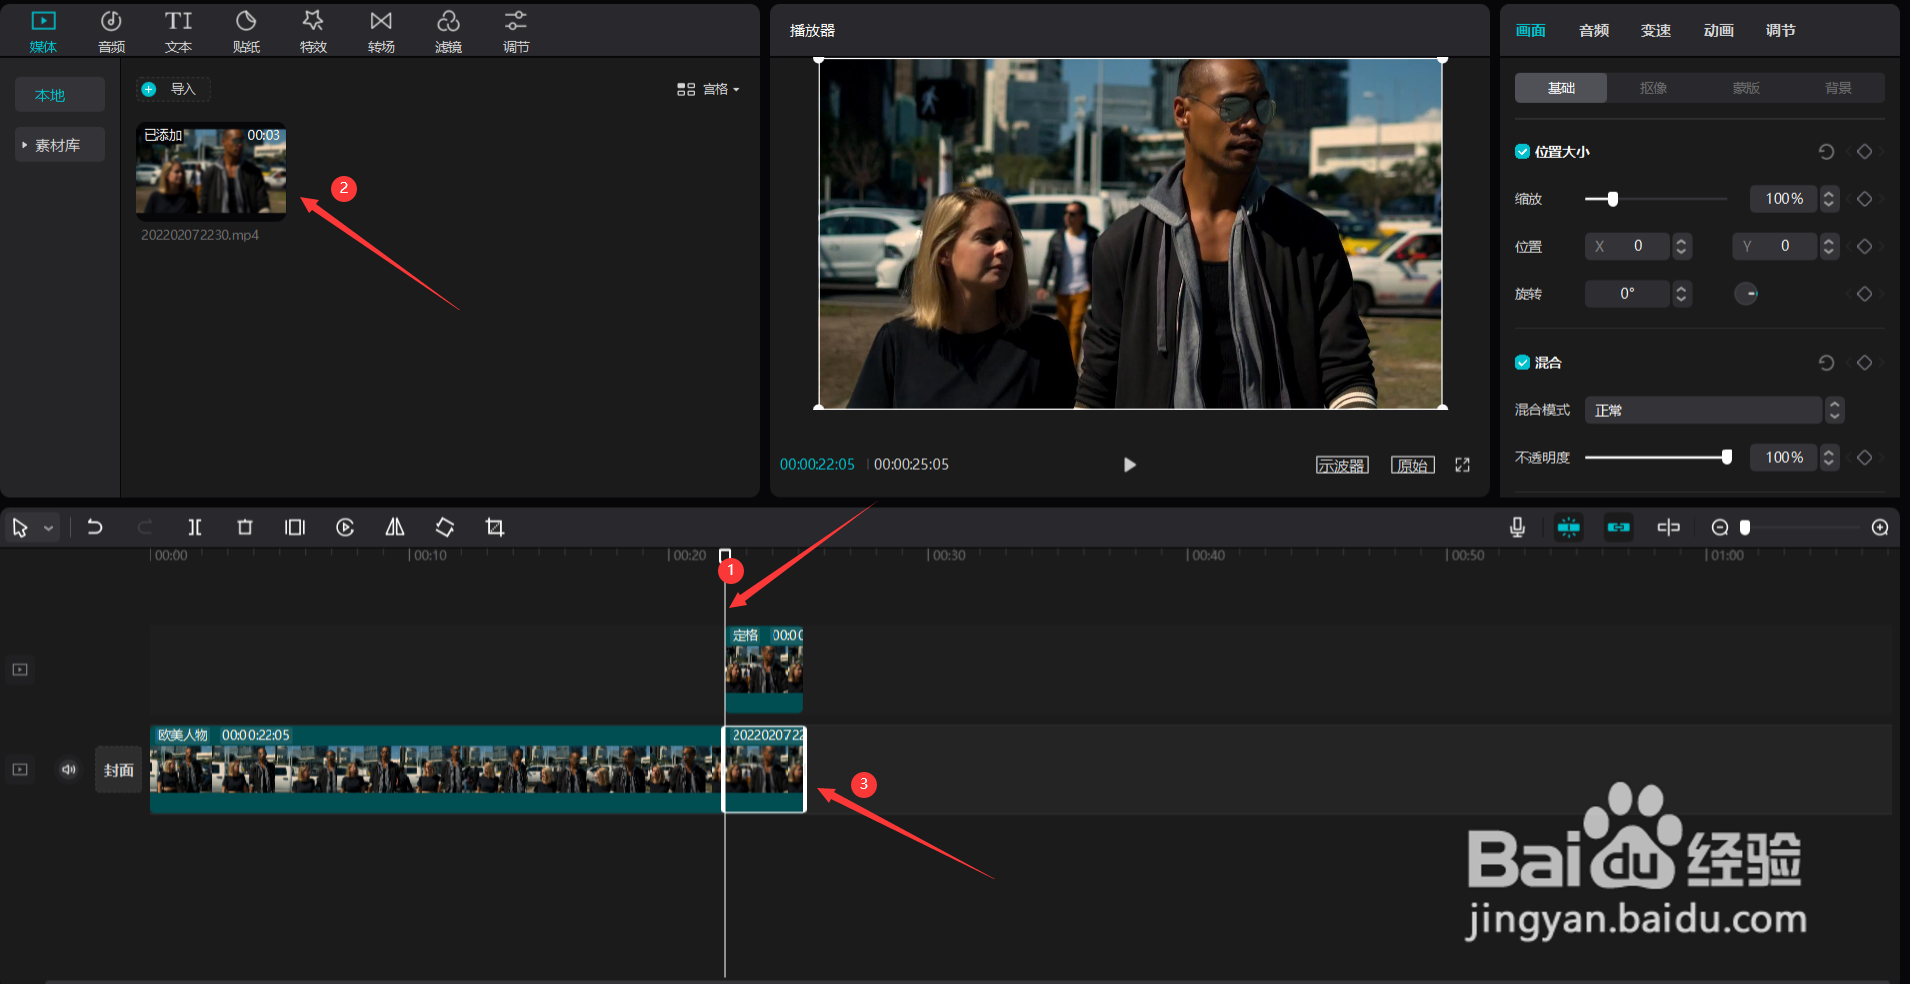This screenshot has height=984, width=1910.
Task: Click the 不透明度 opacity slider handle
Action: pos(1727,457)
